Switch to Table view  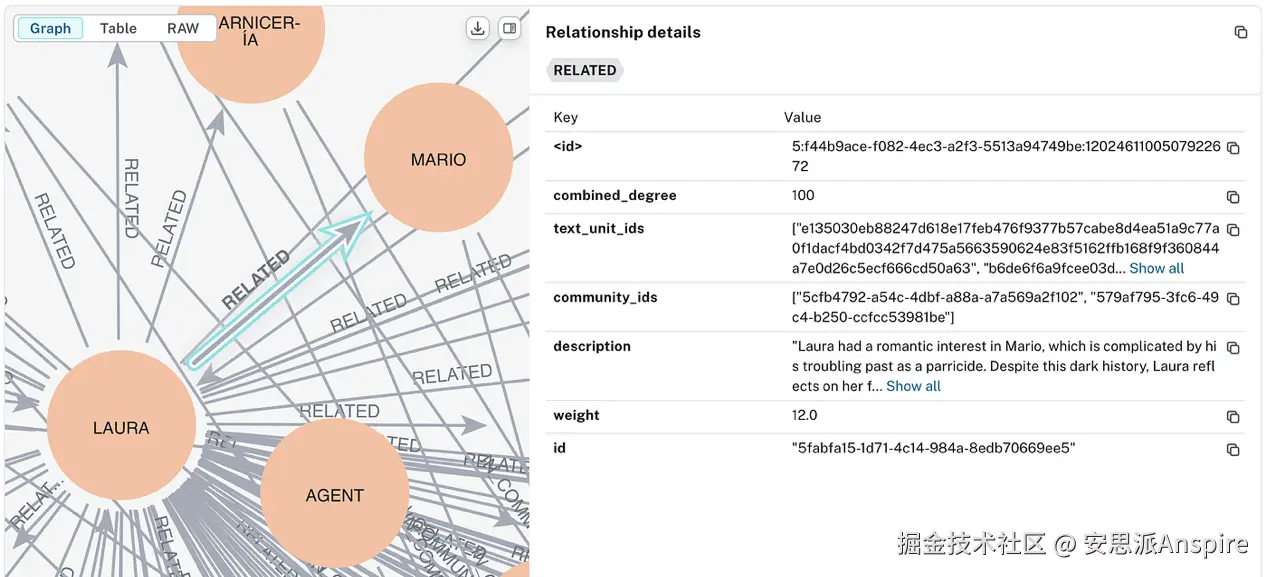coord(118,28)
